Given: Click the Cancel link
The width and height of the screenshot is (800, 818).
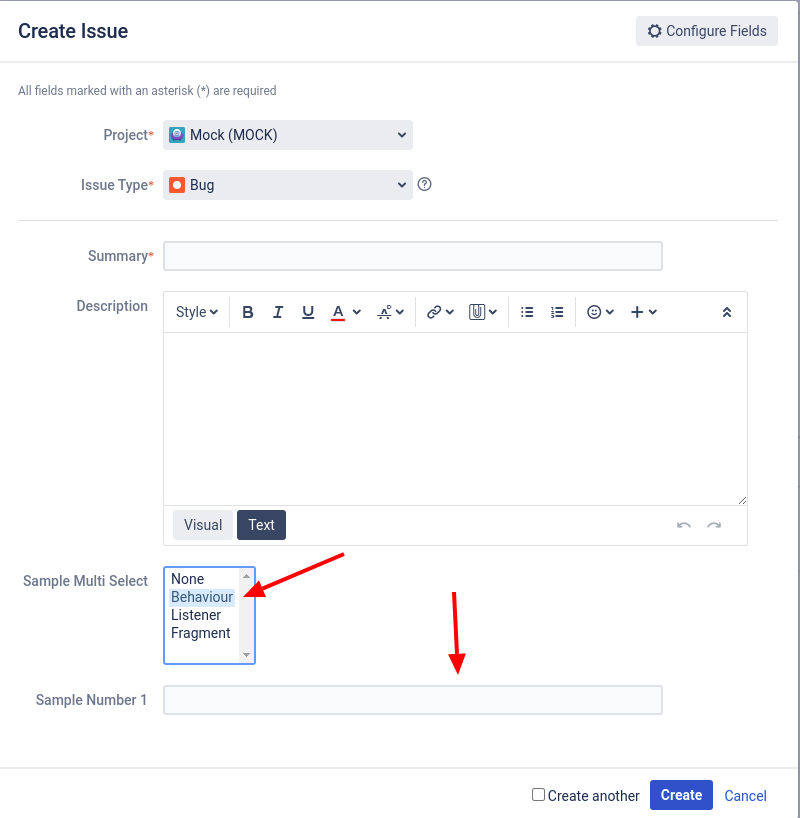Looking at the screenshot, I should 745,796.
